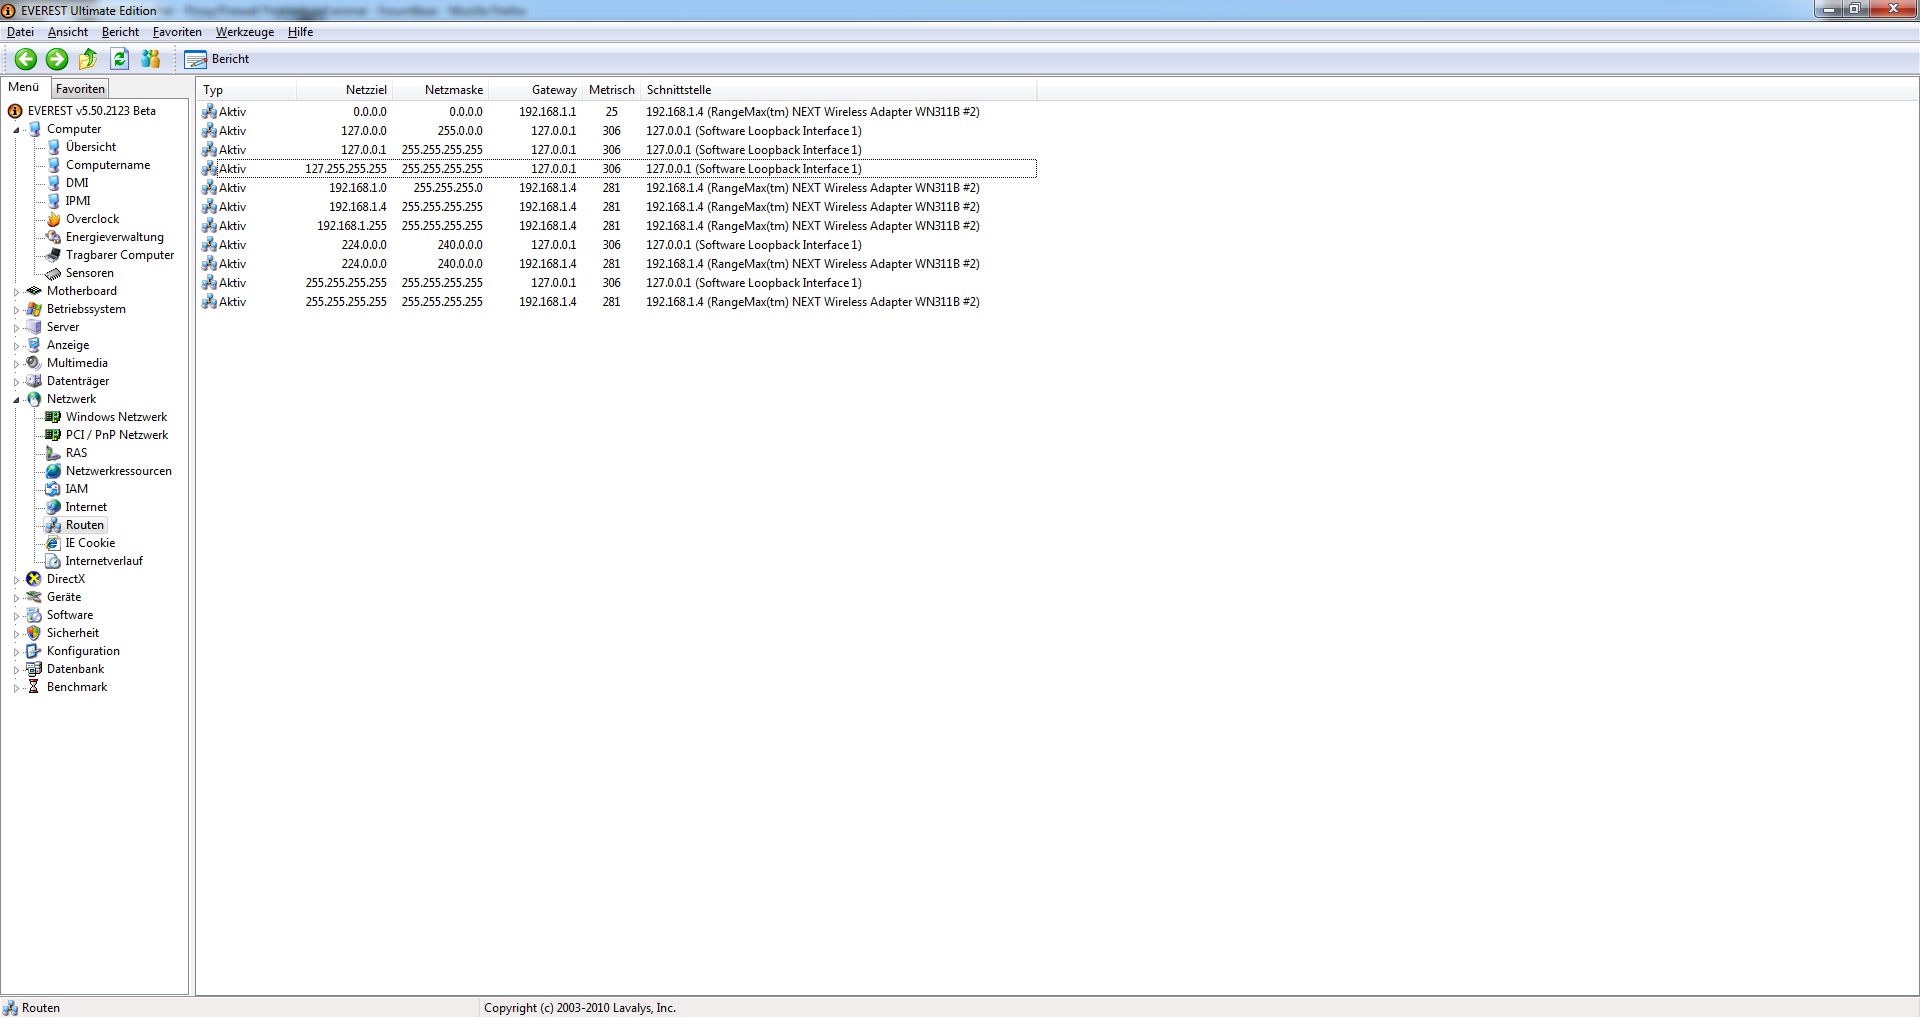Select the route row with Netzziel 127.255.255.255
The image size is (1920, 1018).
pyautogui.click(x=617, y=169)
